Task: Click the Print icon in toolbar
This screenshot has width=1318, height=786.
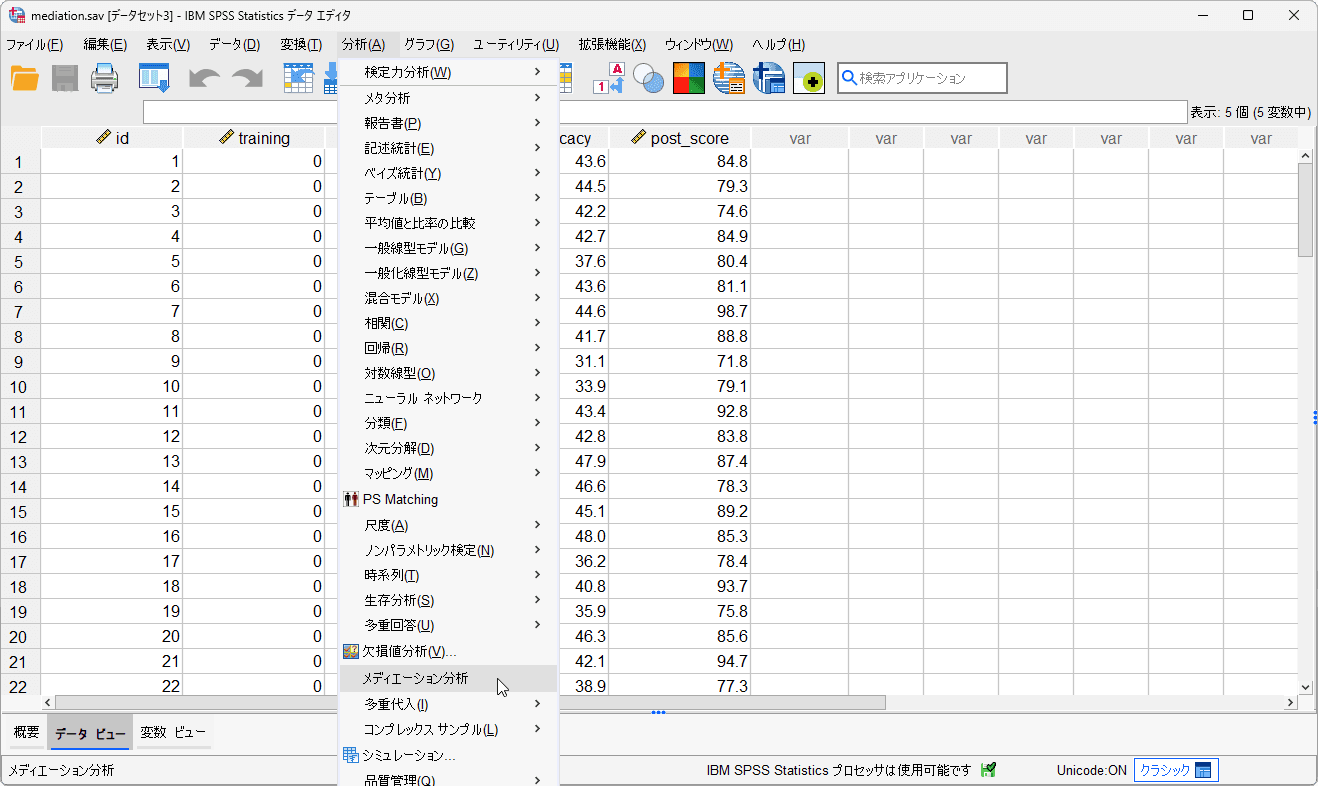Action: [105, 78]
